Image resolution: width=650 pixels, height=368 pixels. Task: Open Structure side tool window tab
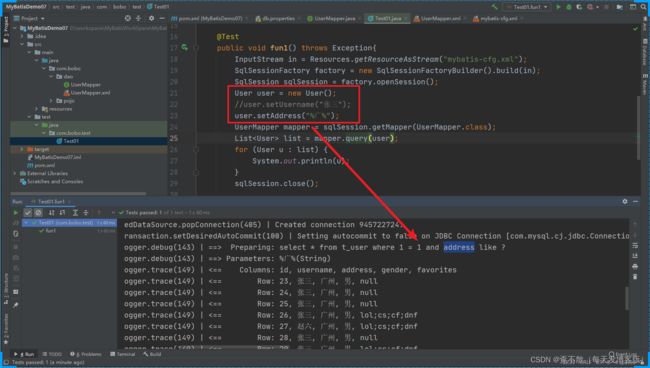click(x=6, y=288)
